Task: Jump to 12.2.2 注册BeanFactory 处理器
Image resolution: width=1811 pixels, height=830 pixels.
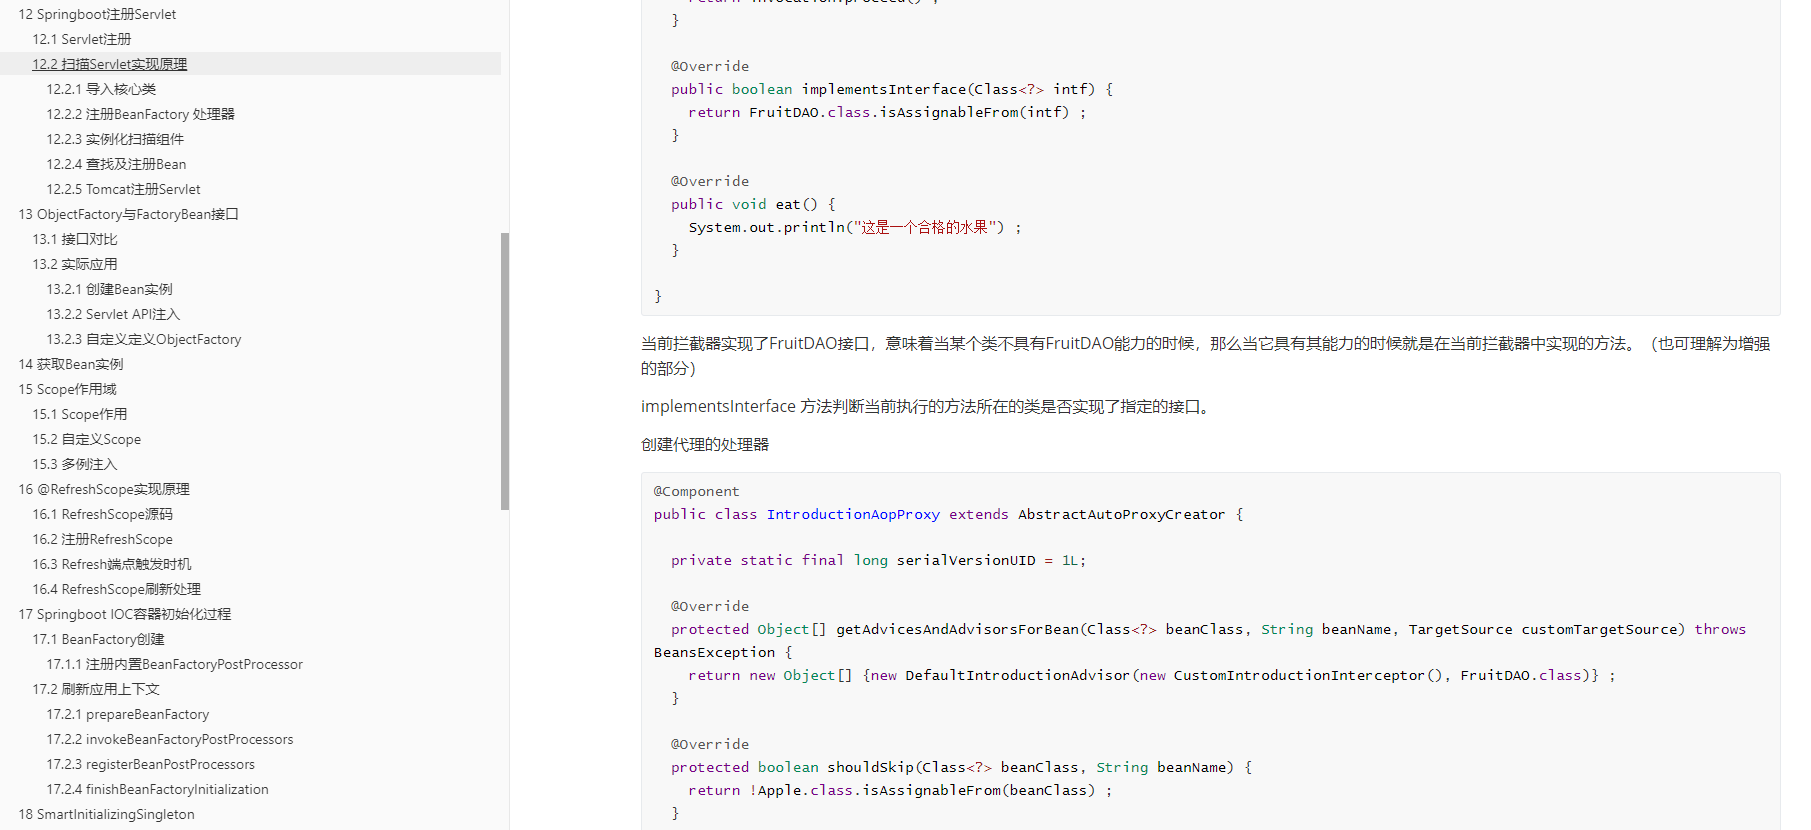Action: coord(140,114)
